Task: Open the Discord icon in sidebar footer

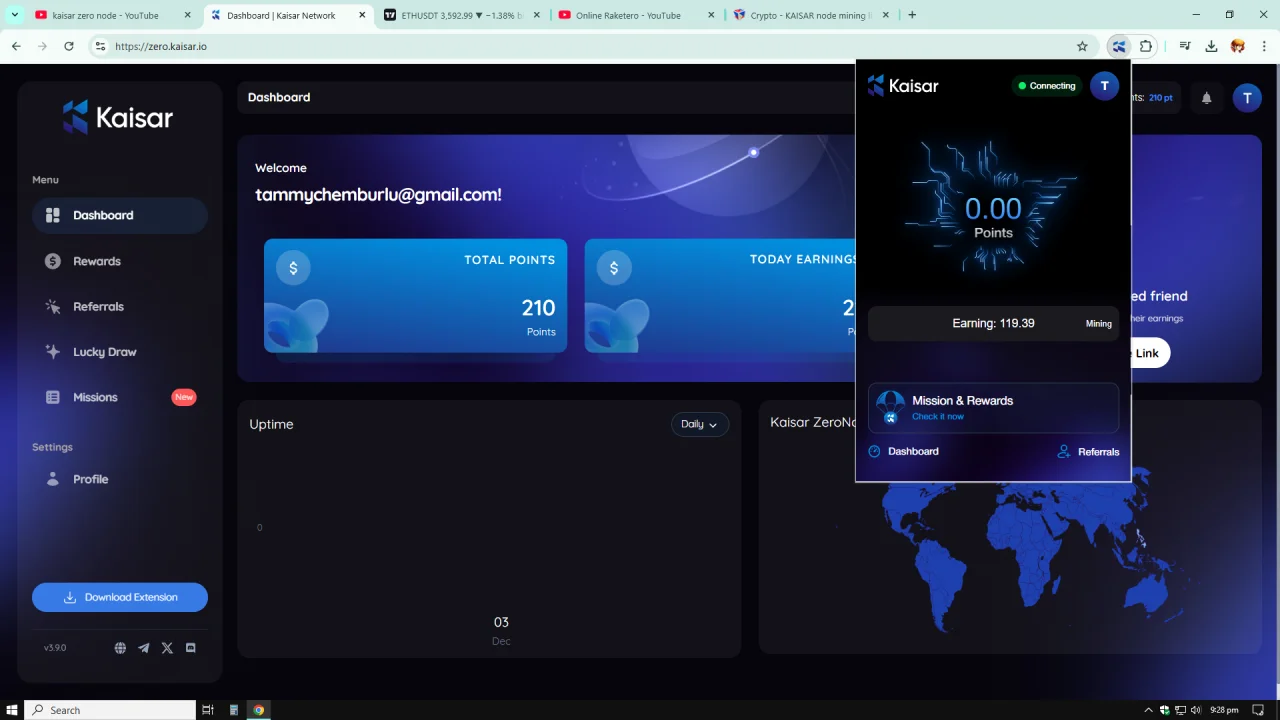Action: pyautogui.click(x=191, y=648)
